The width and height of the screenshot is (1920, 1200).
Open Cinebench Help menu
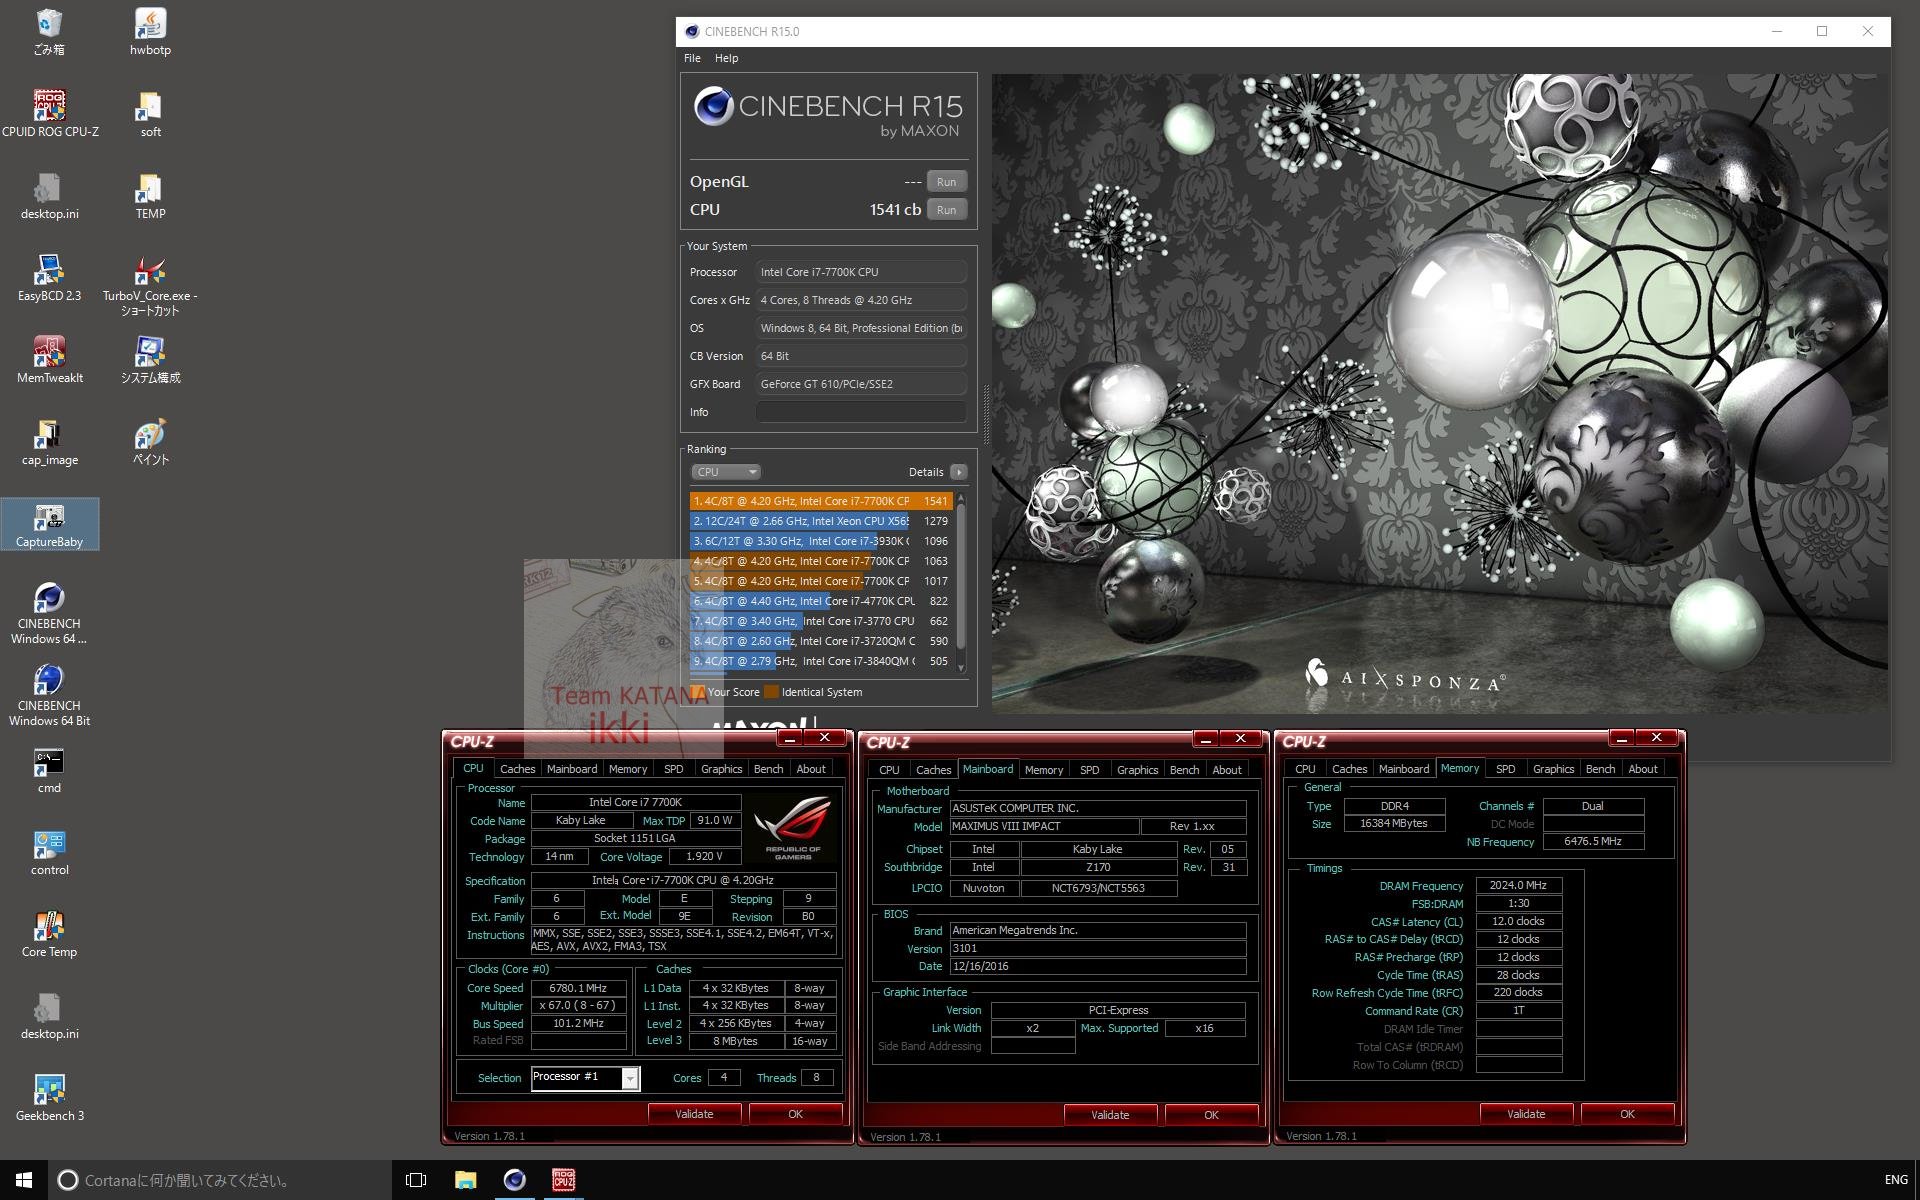[x=726, y=58]
